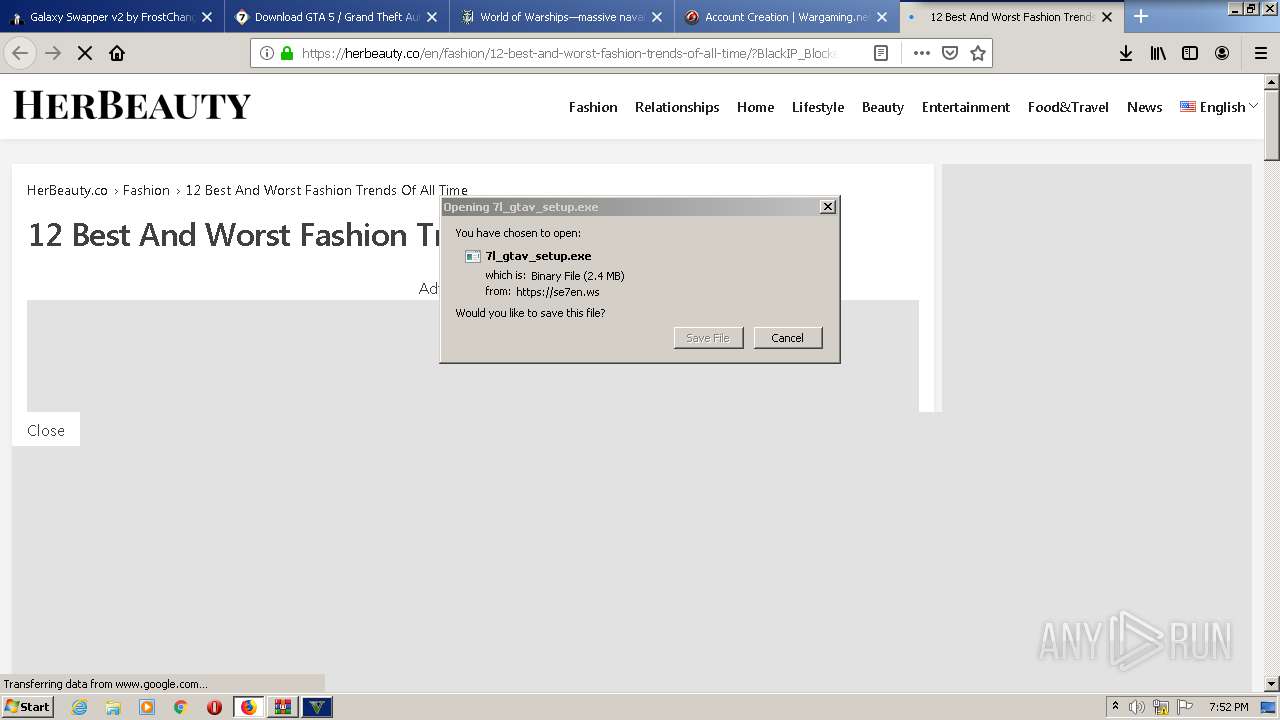The image size is (1280, 720).
Task: Click 7l_gtav_setup.exe file icon in dialog
Action: (x=473, y=256)
